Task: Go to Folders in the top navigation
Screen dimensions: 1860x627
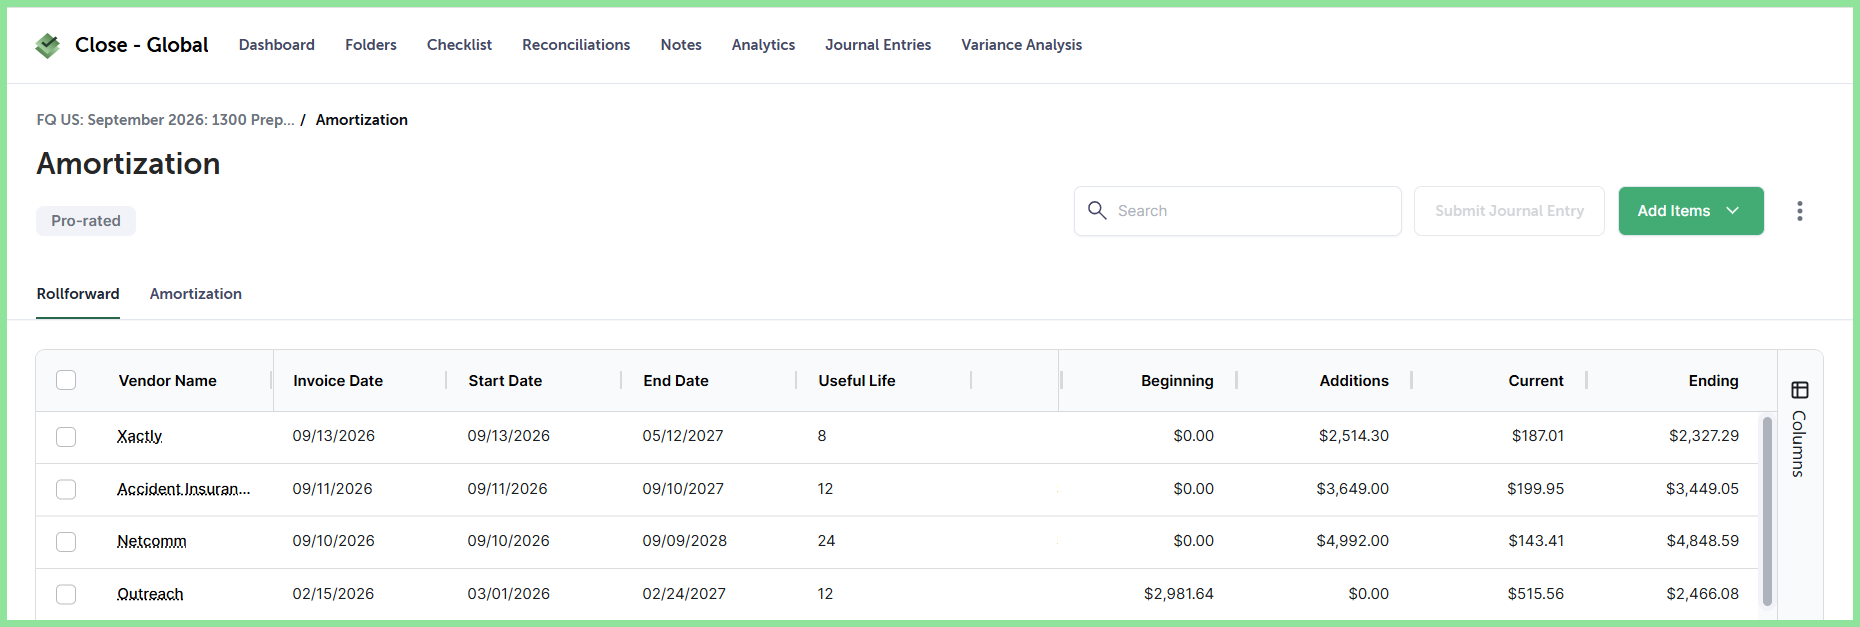Action: 371,45
